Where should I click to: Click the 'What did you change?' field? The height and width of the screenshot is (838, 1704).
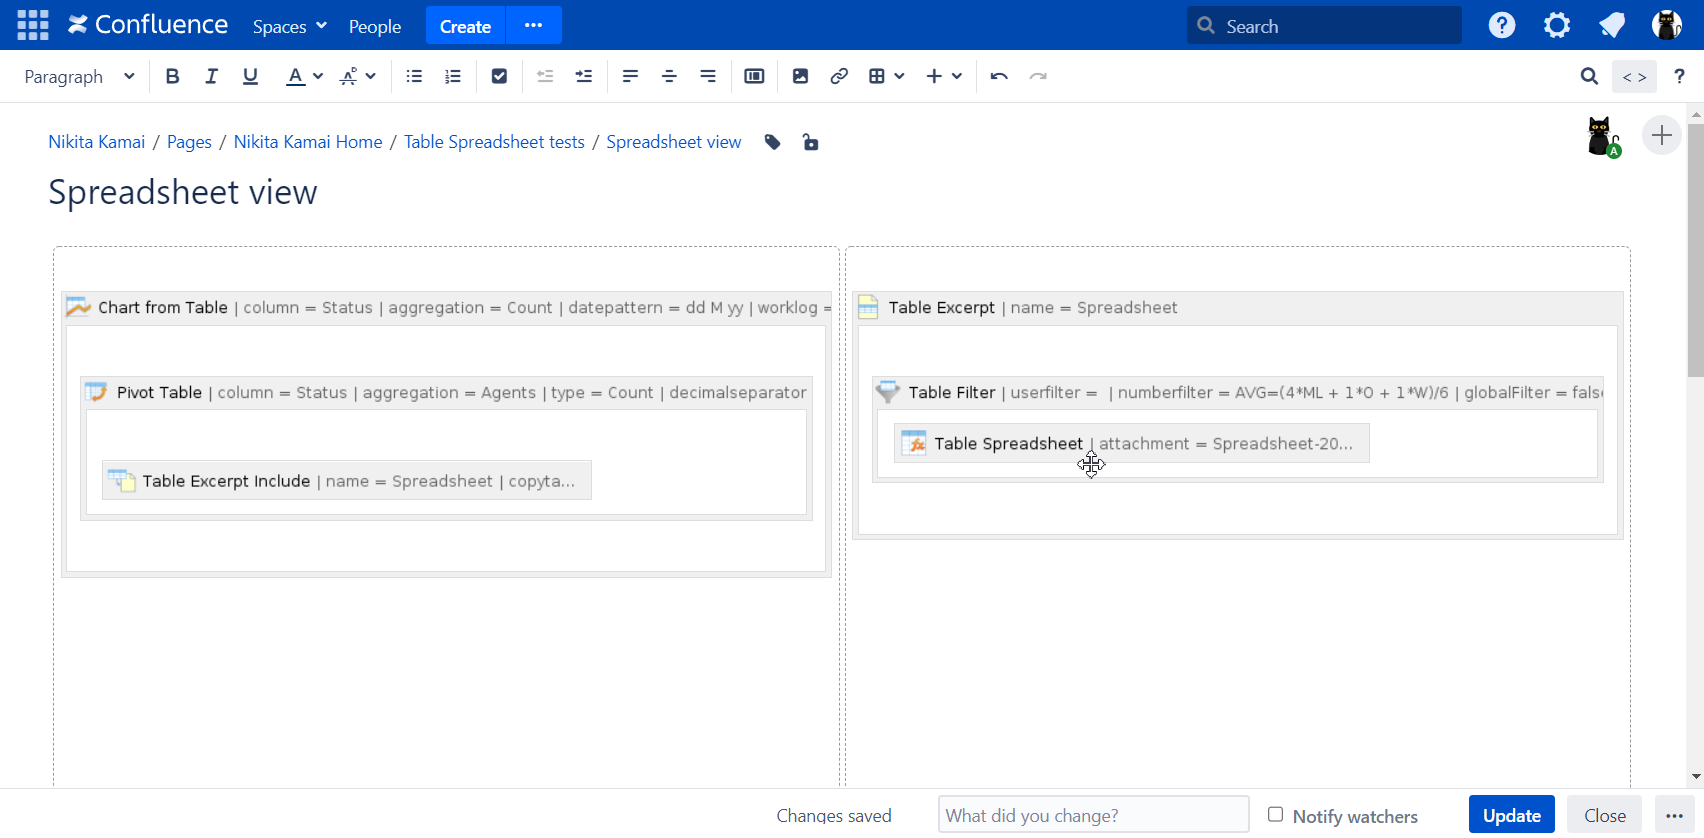pos(1093,815)
